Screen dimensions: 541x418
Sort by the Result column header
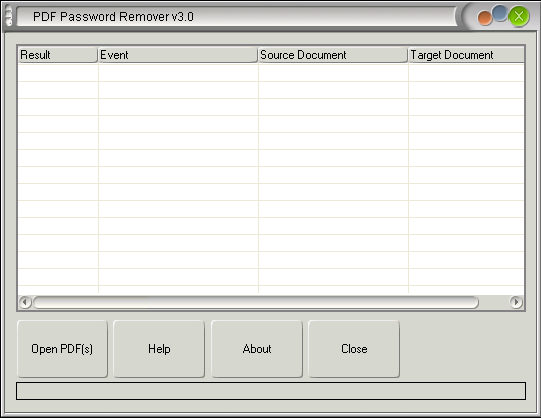coord(58,55)
